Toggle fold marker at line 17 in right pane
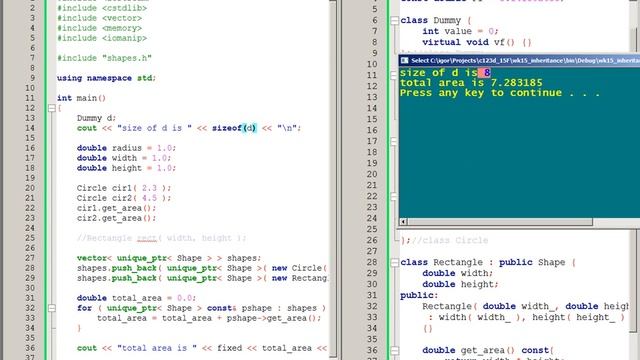The image size is (640, 360). (394, 141)
